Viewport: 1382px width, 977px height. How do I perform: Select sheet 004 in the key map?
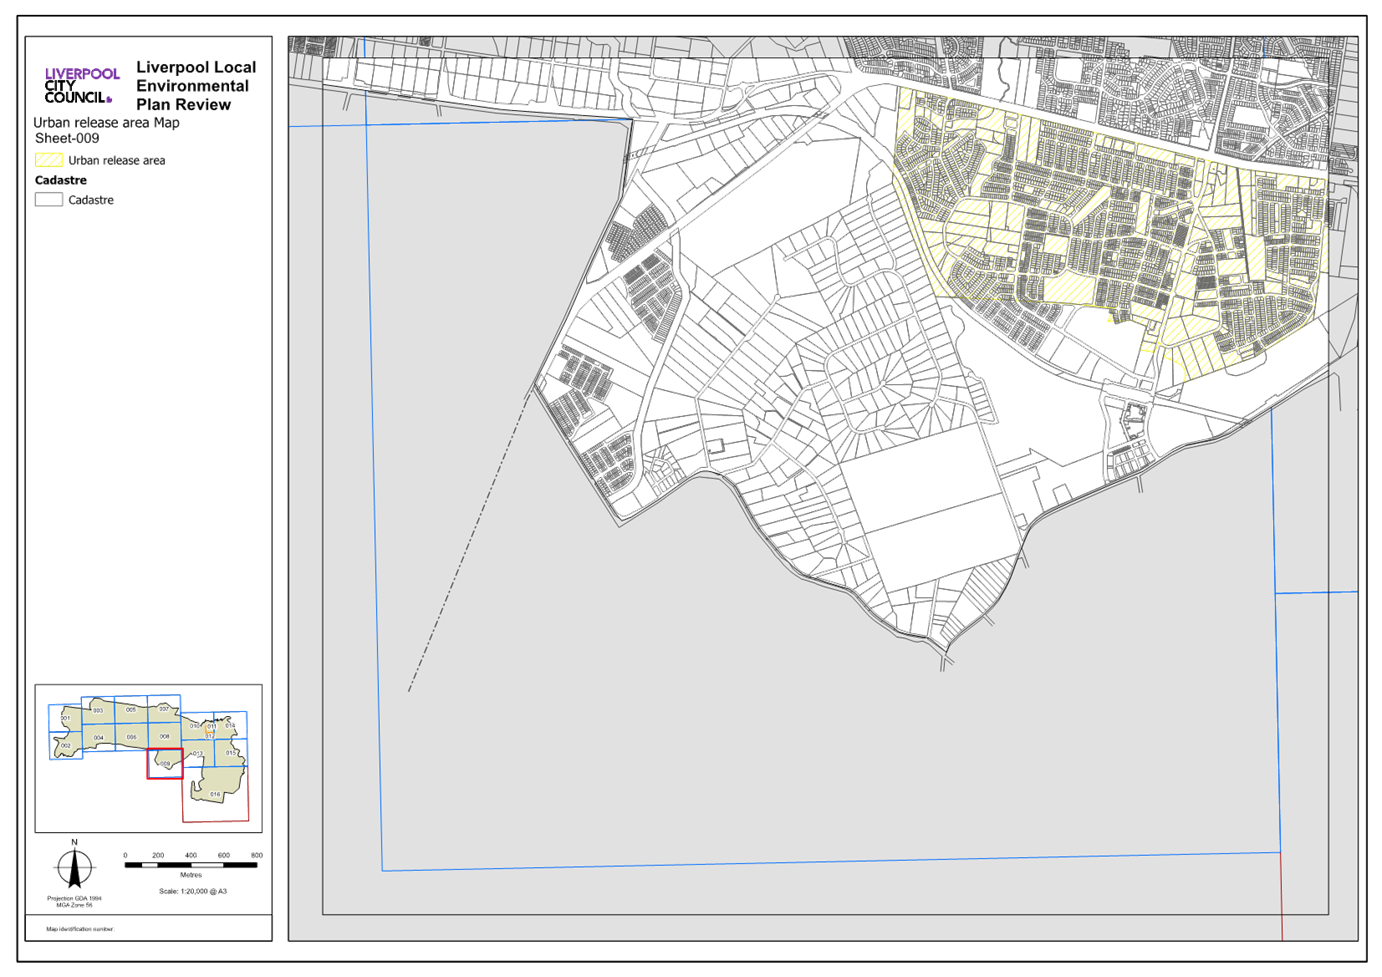point(99,737)
